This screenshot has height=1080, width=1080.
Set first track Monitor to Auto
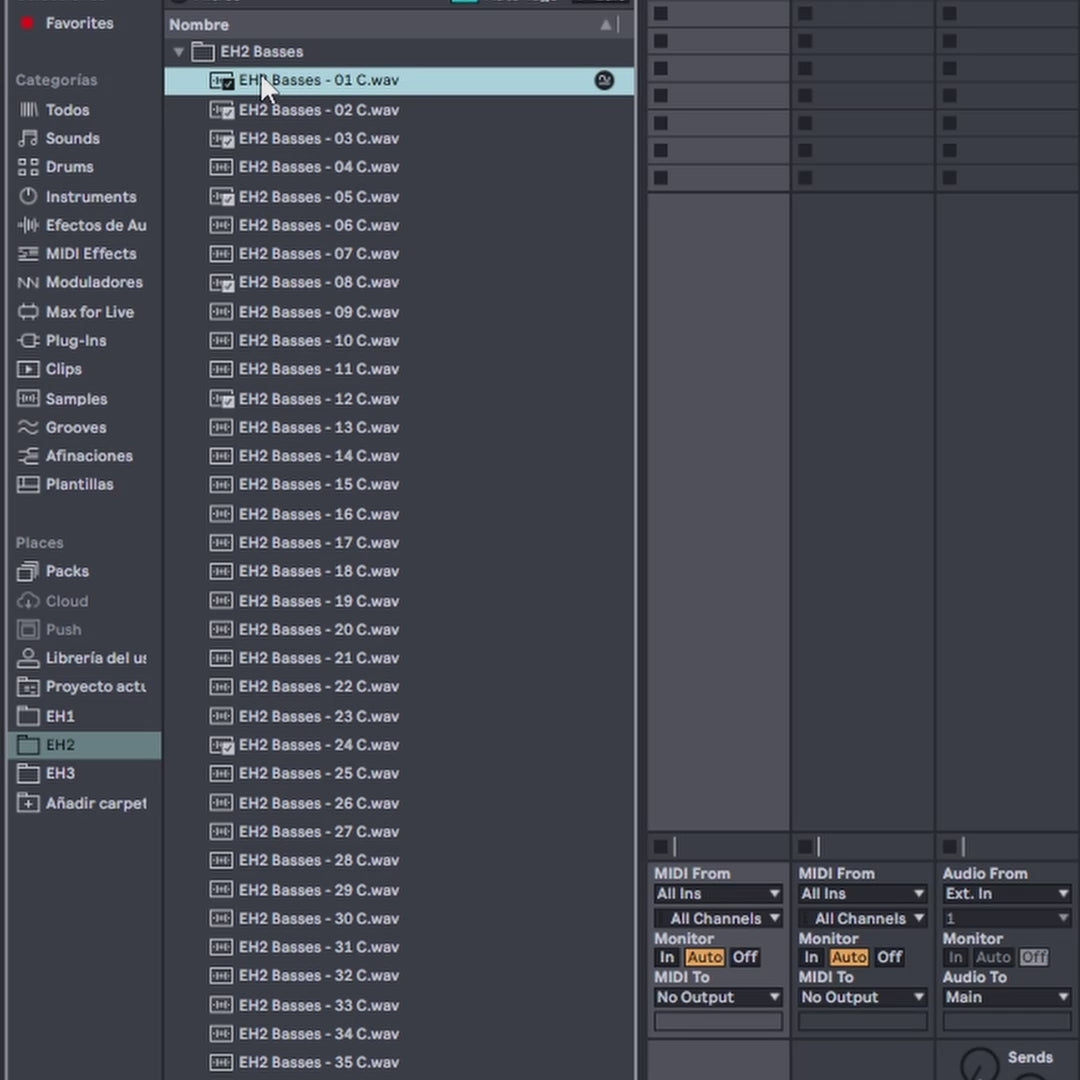705,957
